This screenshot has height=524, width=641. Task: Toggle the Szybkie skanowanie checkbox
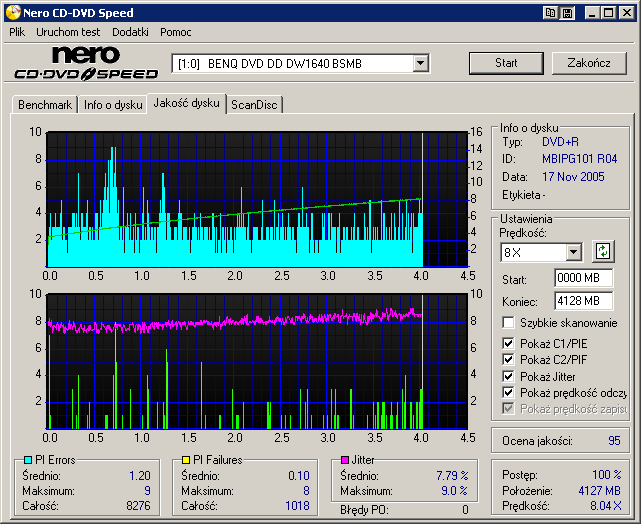pos(508,322)
